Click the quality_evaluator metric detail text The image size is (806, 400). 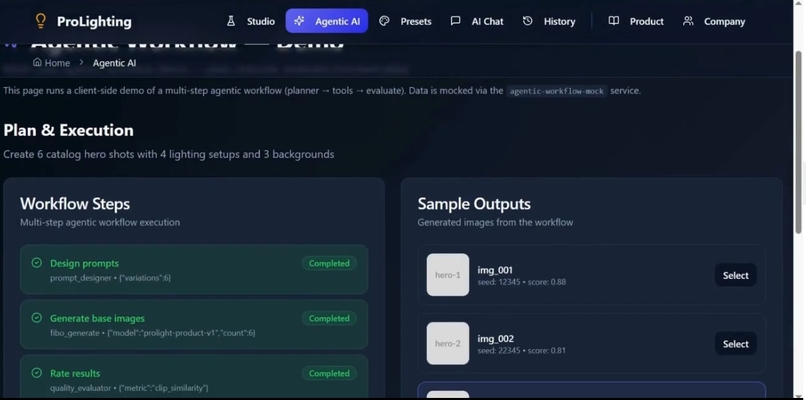(x=129, y=388)
